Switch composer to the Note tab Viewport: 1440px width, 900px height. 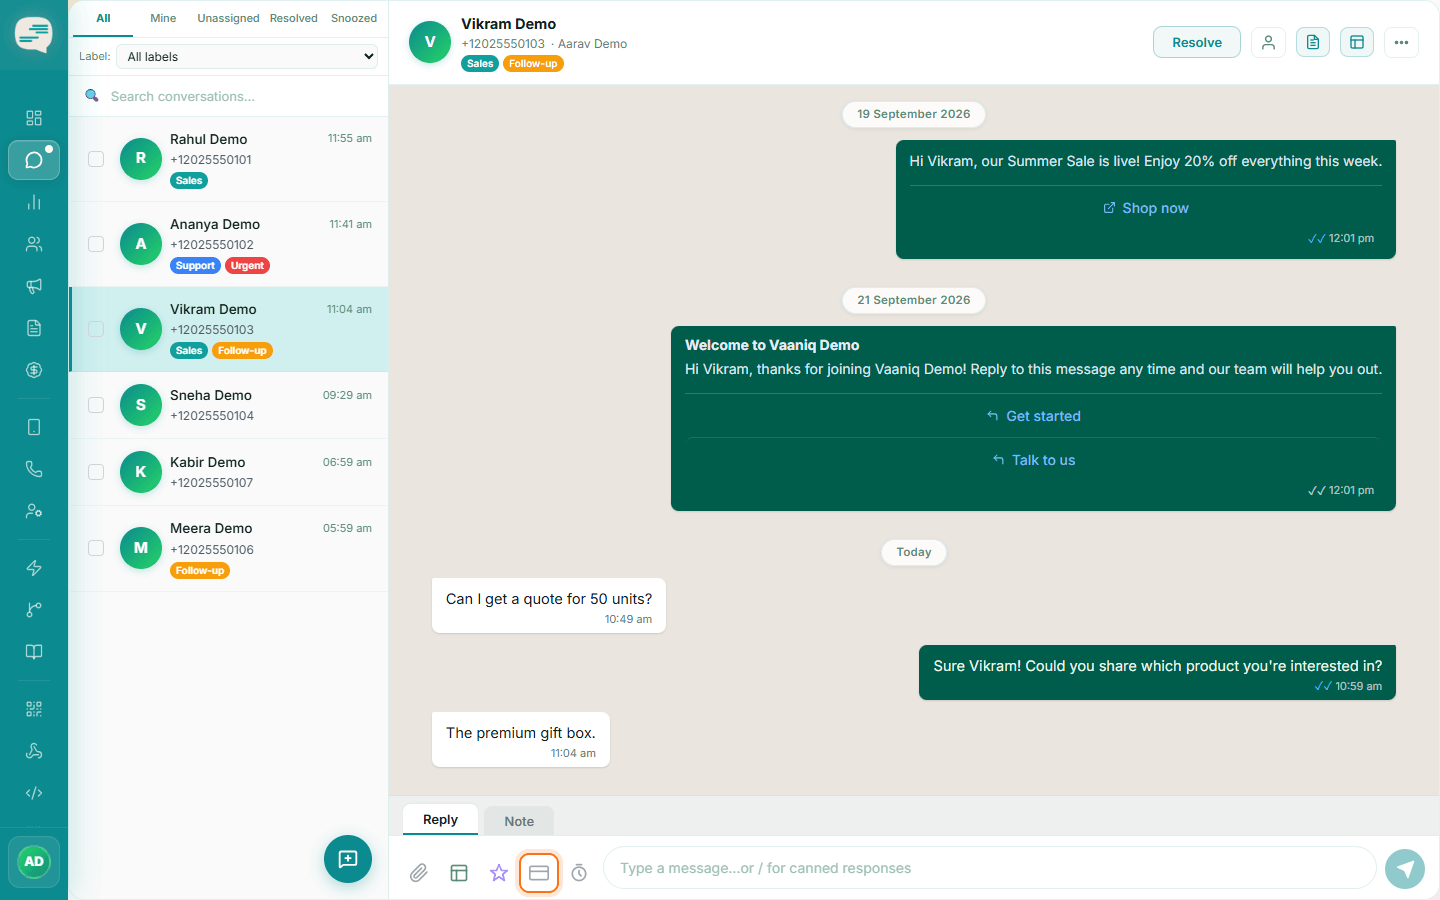click(x=519, y=821)
